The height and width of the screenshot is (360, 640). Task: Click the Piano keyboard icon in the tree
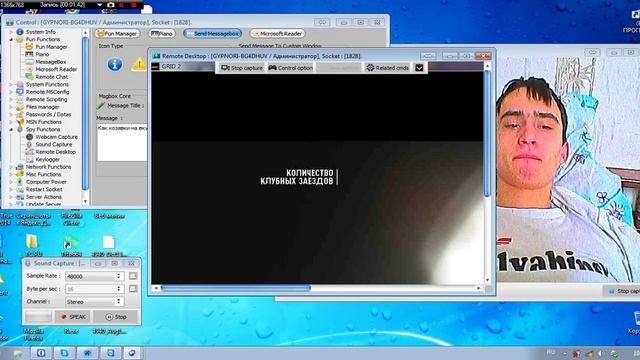(29, 54)
